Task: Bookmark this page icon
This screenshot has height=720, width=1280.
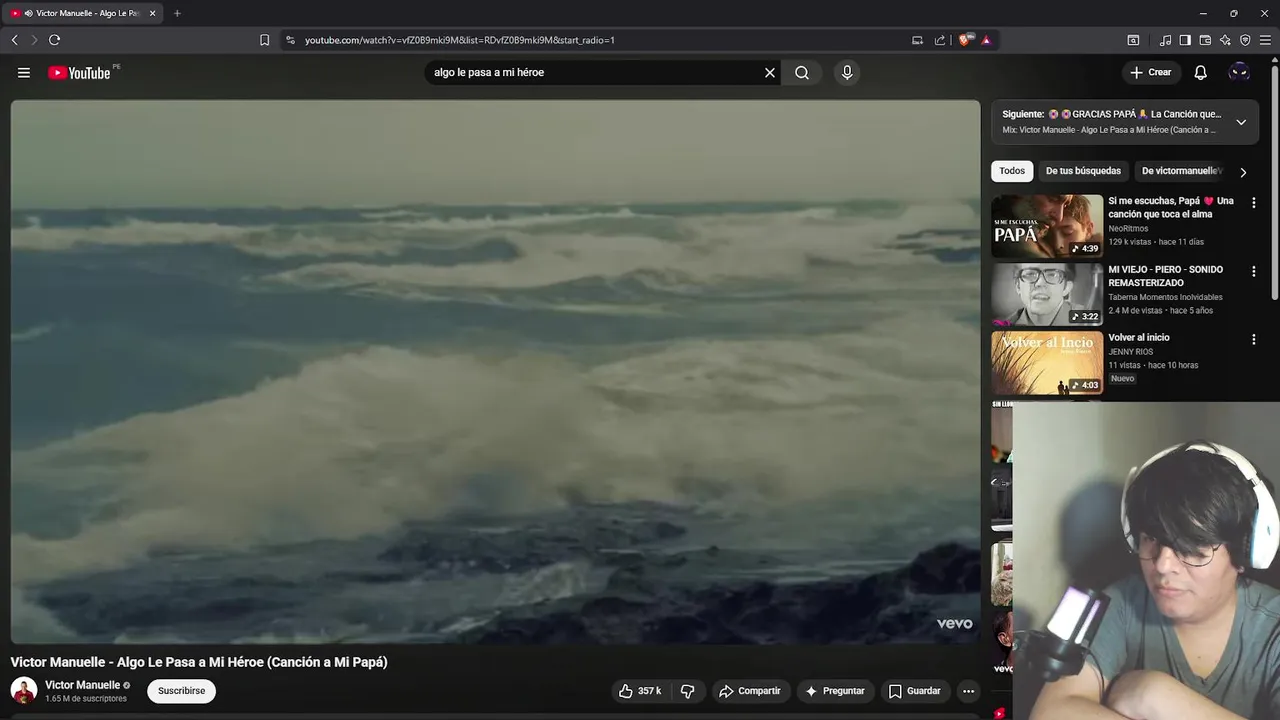Action: (264, 40)
